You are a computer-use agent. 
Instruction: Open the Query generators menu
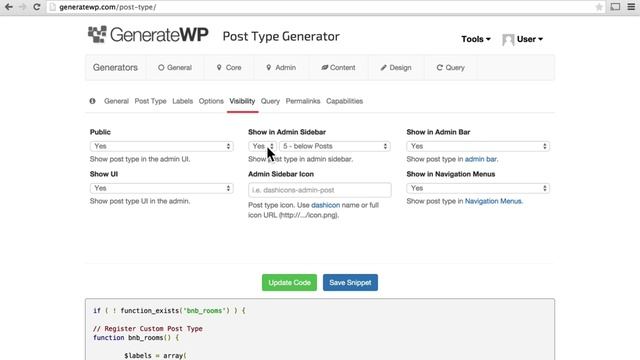click(x=450, y=68)
